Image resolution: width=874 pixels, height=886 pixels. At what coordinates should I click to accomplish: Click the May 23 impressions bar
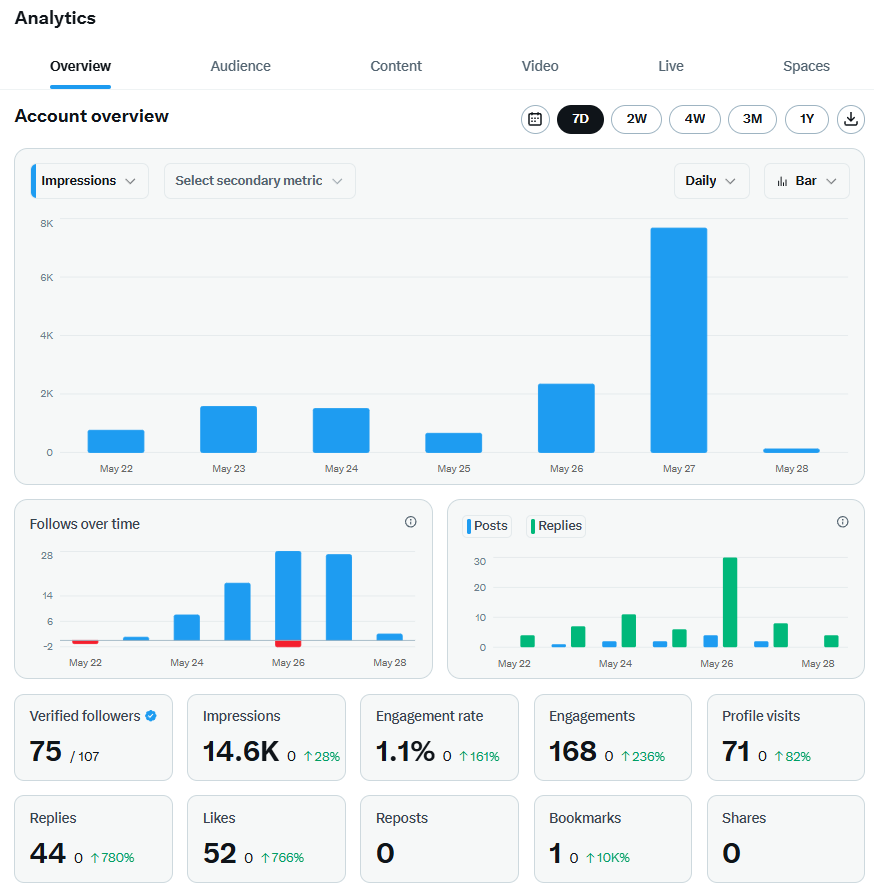(228, 429)
